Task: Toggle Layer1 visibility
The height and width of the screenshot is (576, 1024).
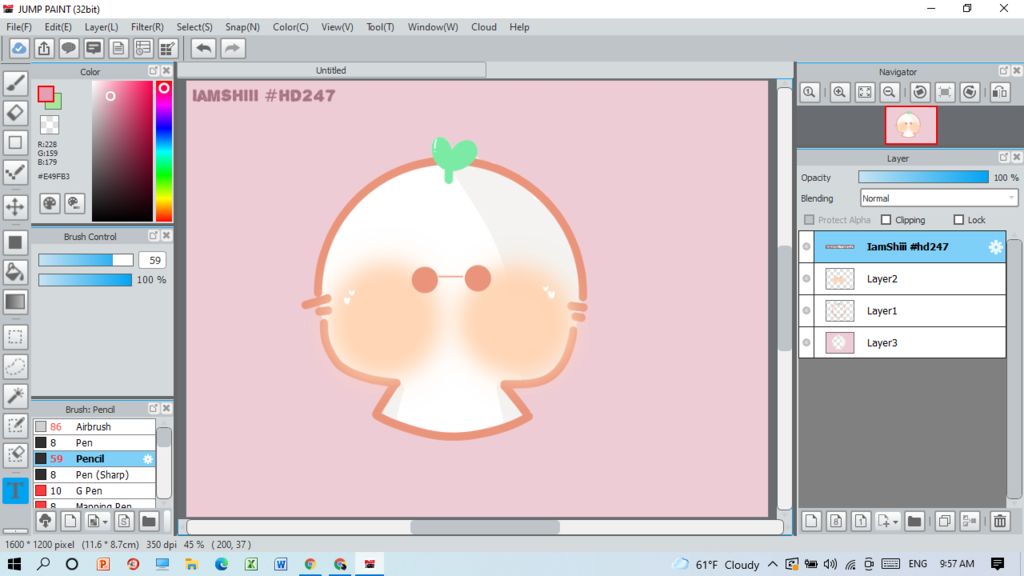Action: tap(807, 311)
